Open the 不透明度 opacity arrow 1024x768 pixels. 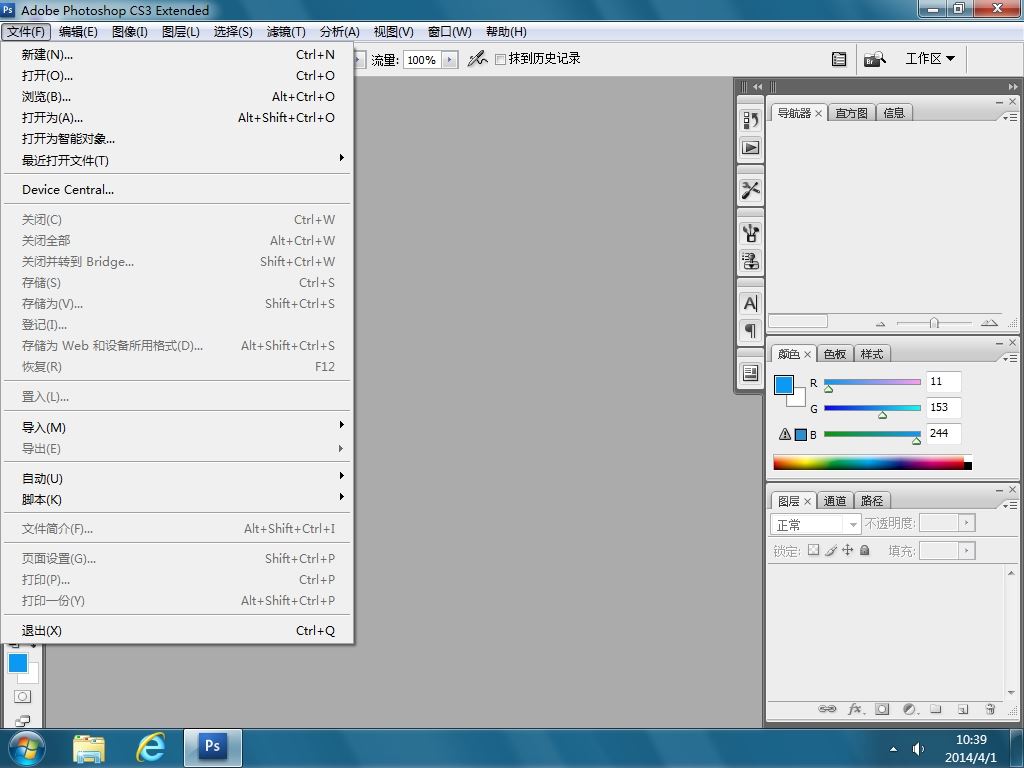click(967, 522)
